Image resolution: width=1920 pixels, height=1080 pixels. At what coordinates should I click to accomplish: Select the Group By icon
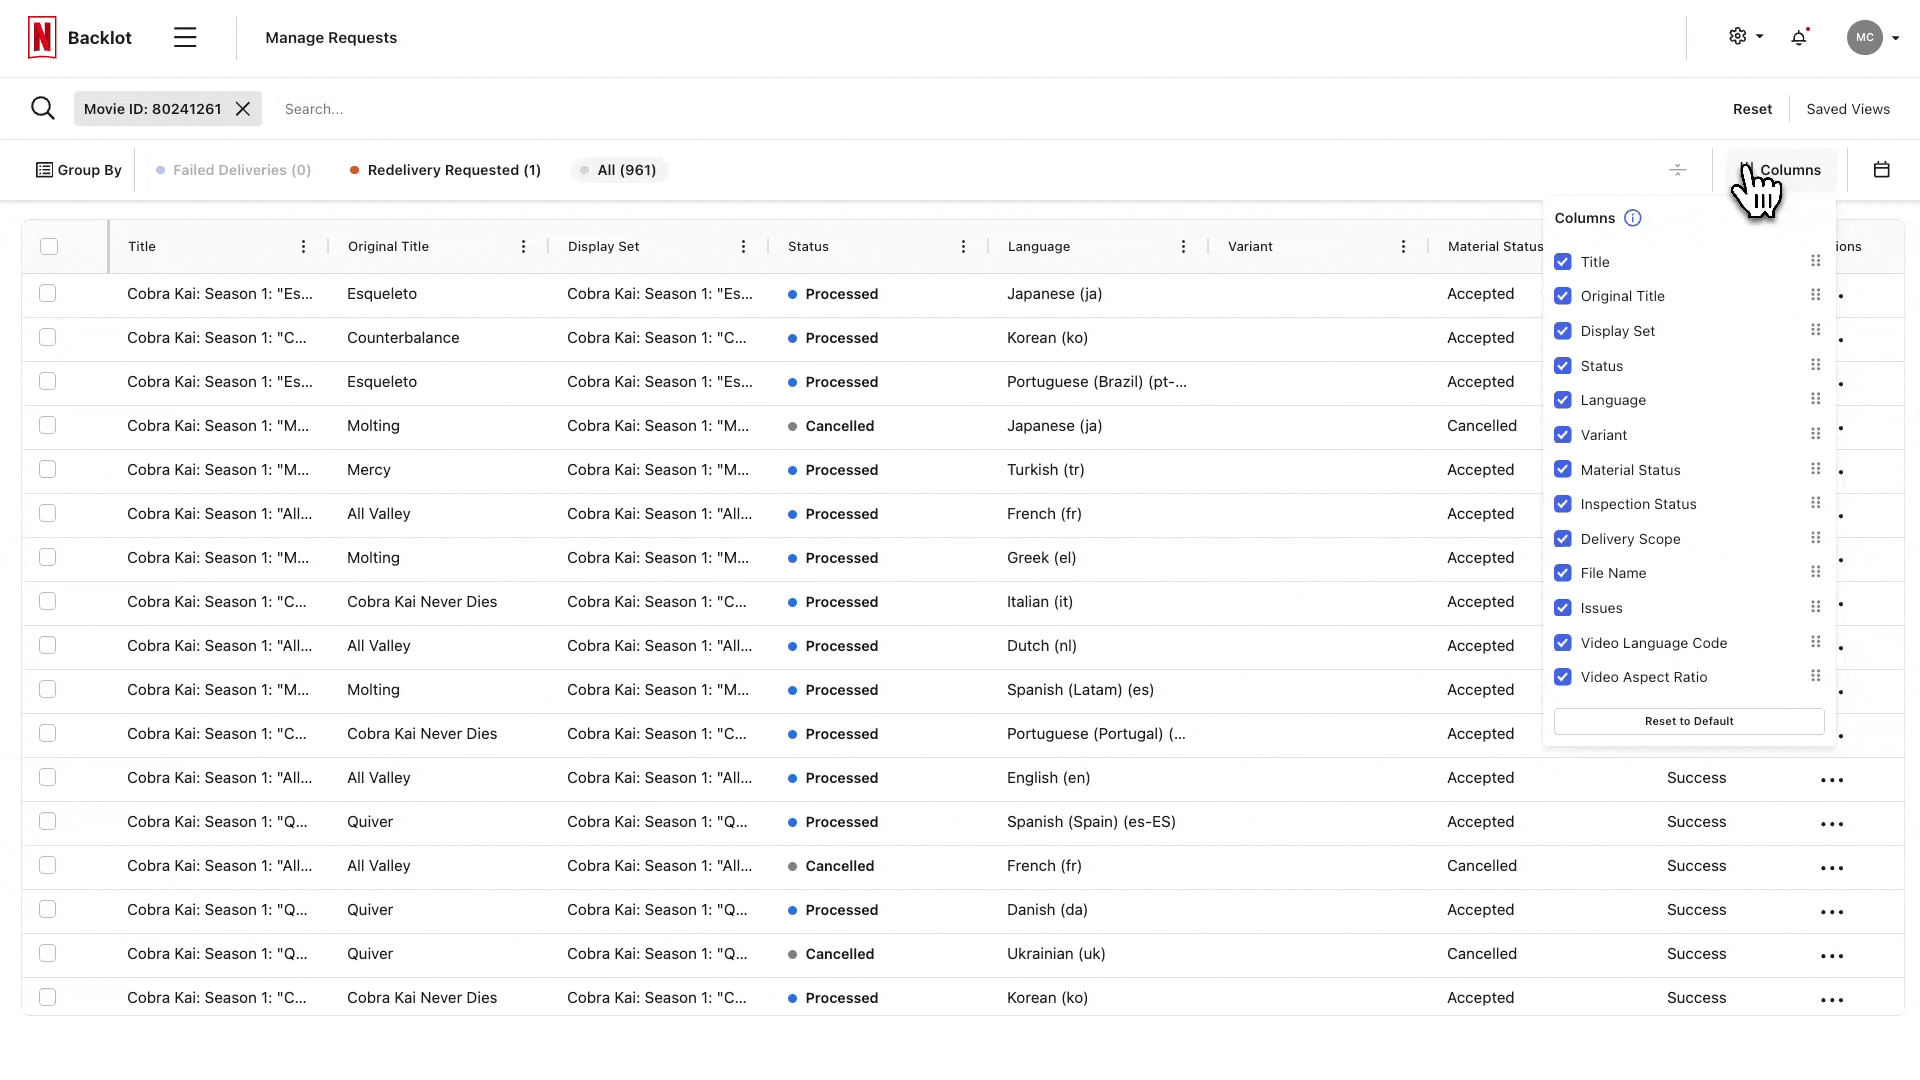point(45,170)
